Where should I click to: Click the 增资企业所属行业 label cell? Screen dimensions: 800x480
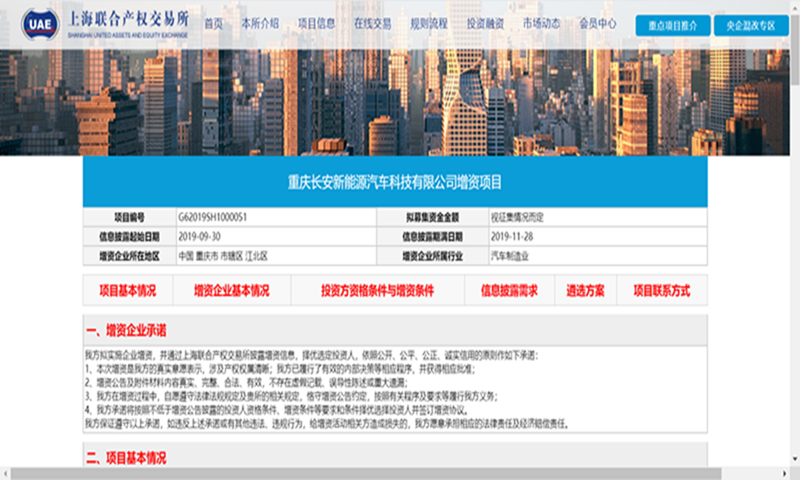(x=433, y=256)
